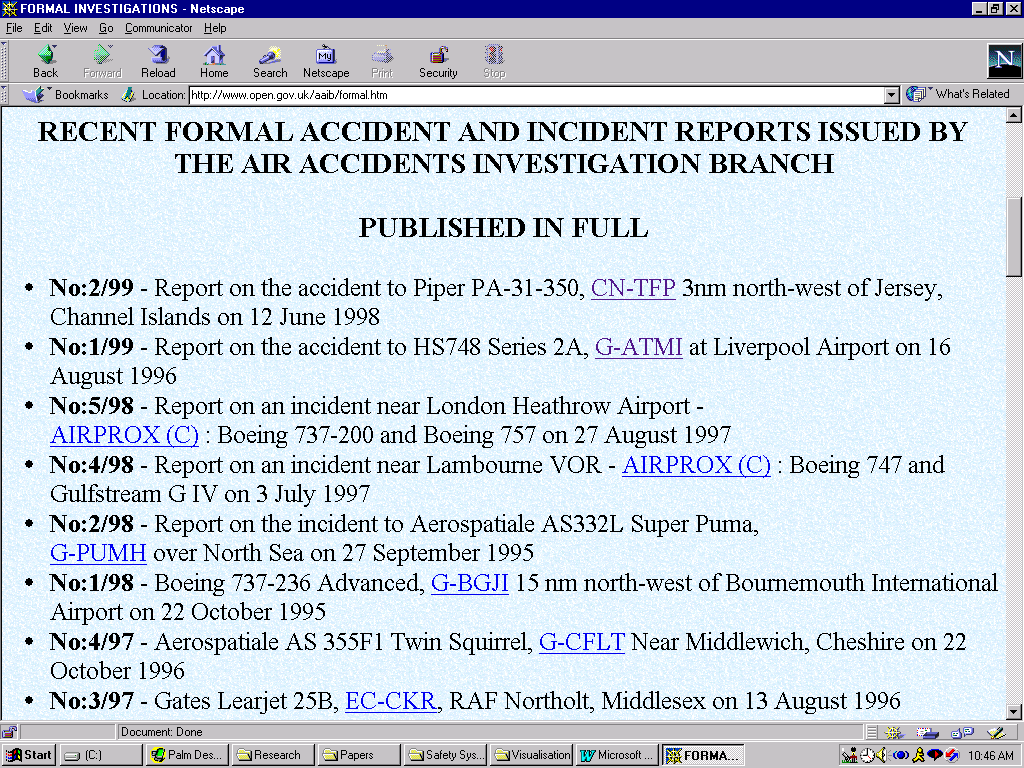Open the View menu
Viewport: 1024px width, 768px height.
(75, 28)
